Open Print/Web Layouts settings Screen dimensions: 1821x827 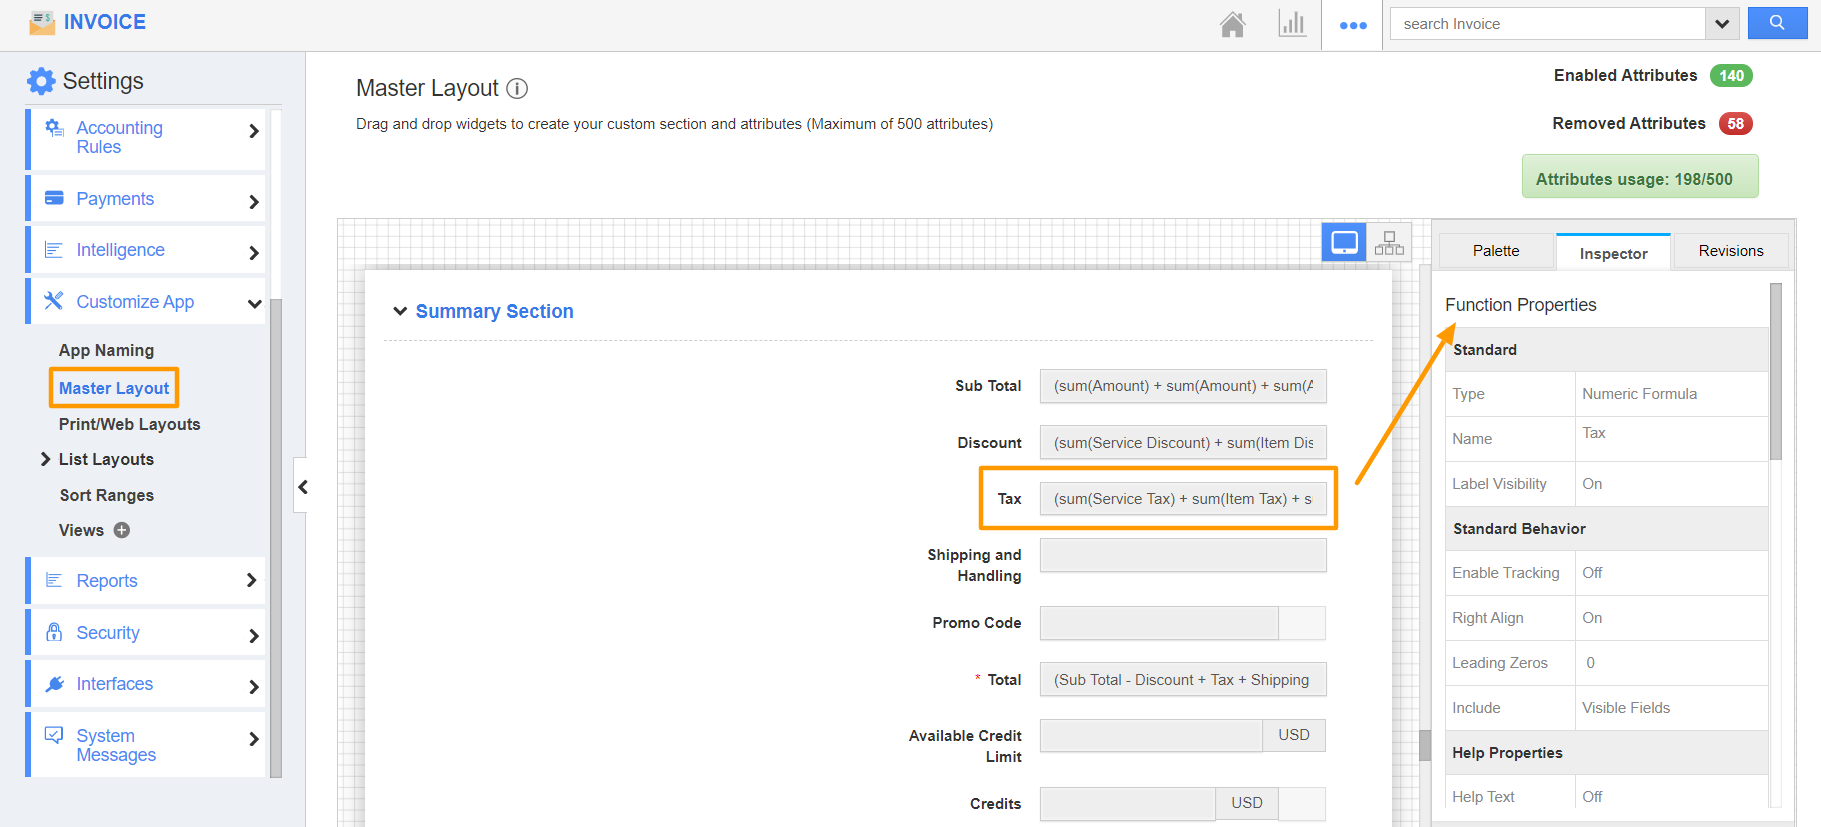(129, 424)
